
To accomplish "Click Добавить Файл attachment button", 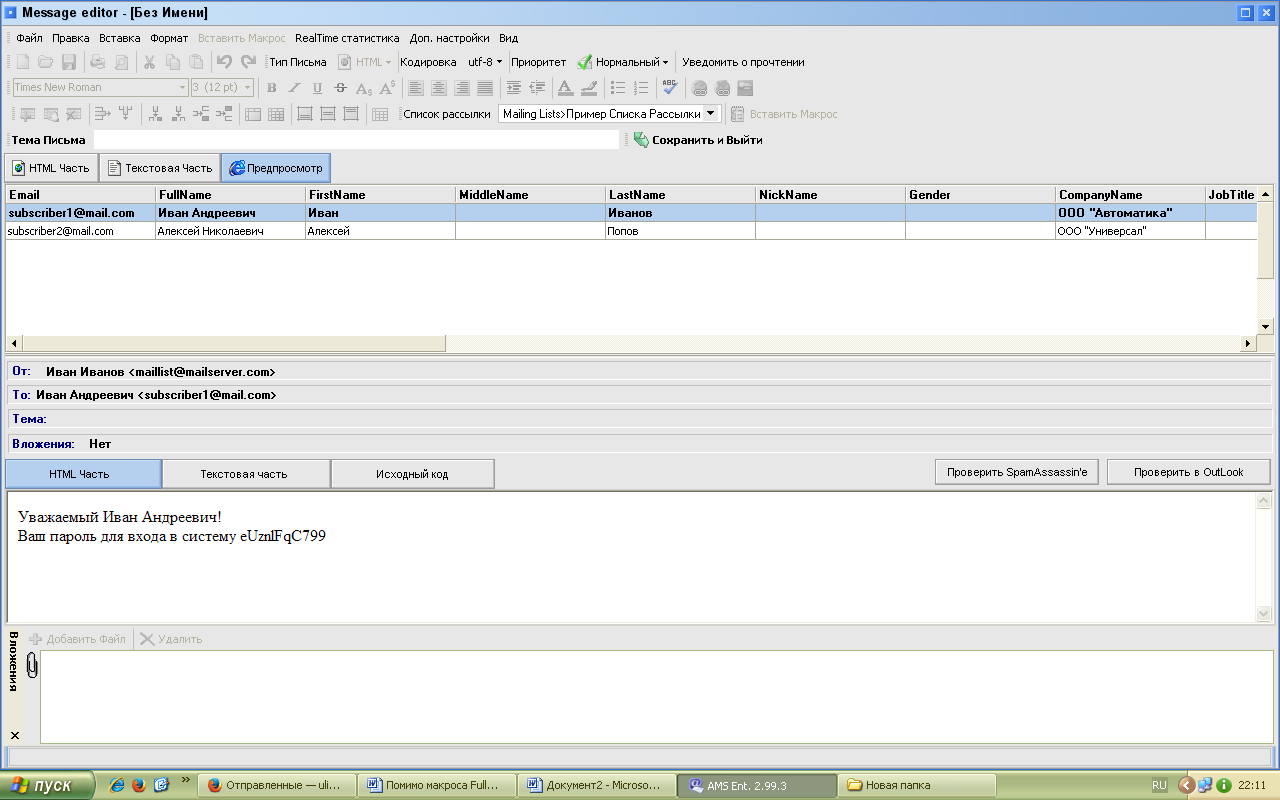I will pos(78,639).
